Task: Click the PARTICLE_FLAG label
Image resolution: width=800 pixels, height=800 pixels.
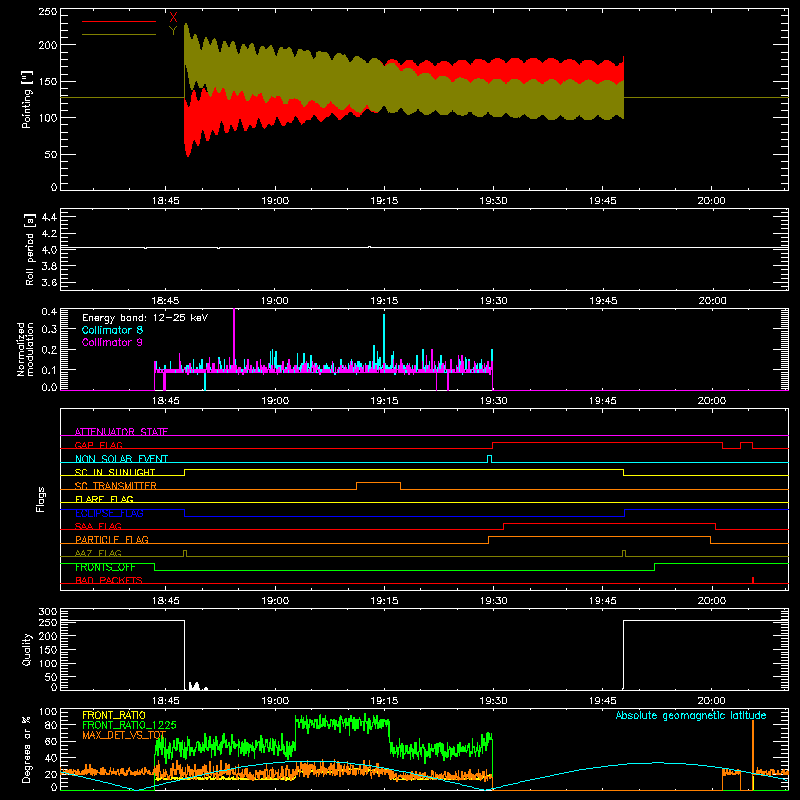Action: tap(112, 539)
